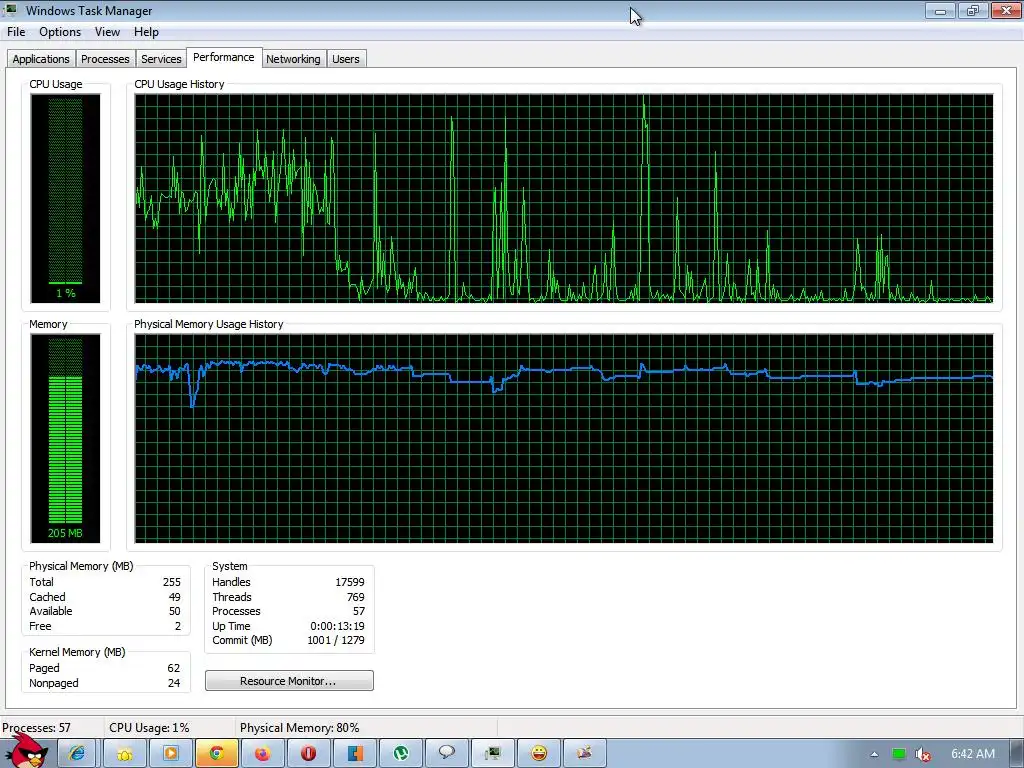Click the Available memory value 50
This screenshot has height=768, width=1024.
(174, 611)
